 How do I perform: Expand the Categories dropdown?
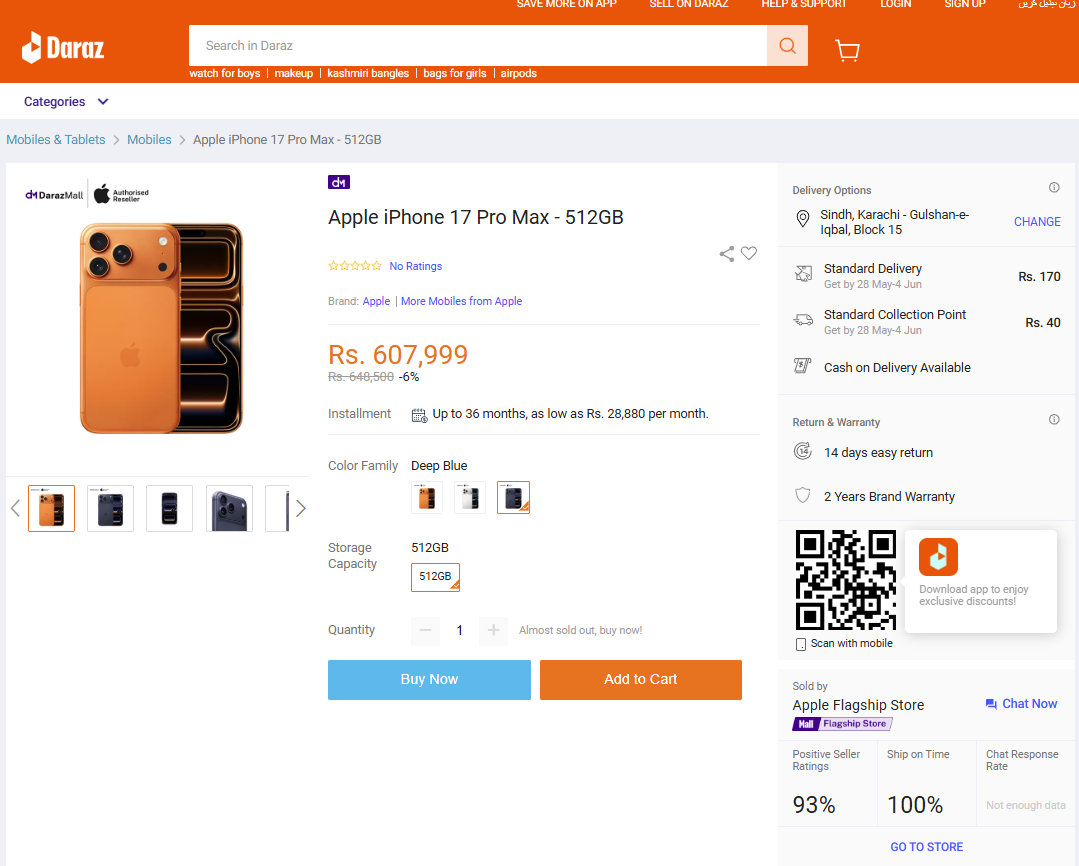click(66, 102)
